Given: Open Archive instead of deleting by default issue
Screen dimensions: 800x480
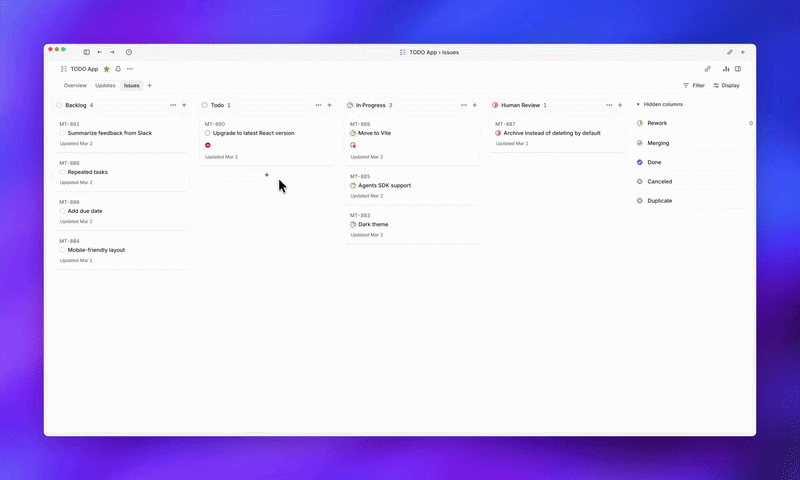Looking at the screenshot, I should coord(558,134).
